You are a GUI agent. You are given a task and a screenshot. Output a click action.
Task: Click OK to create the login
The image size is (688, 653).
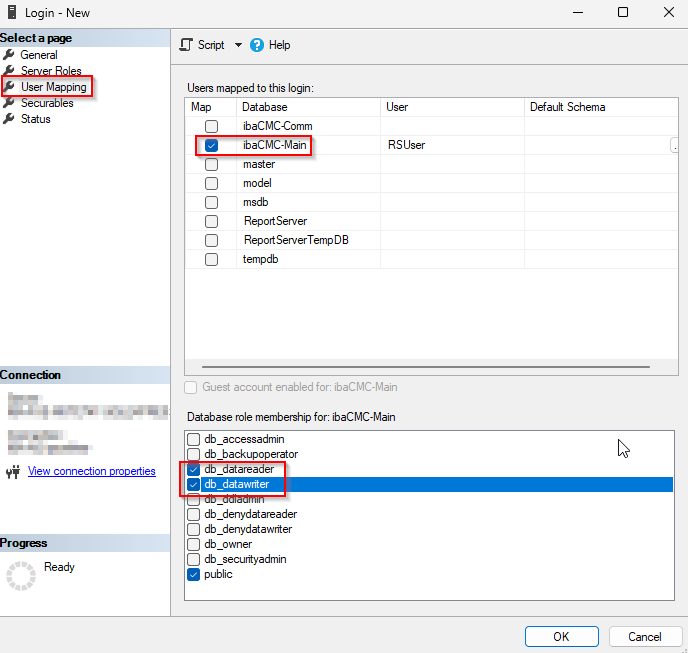tap(562, 636)
